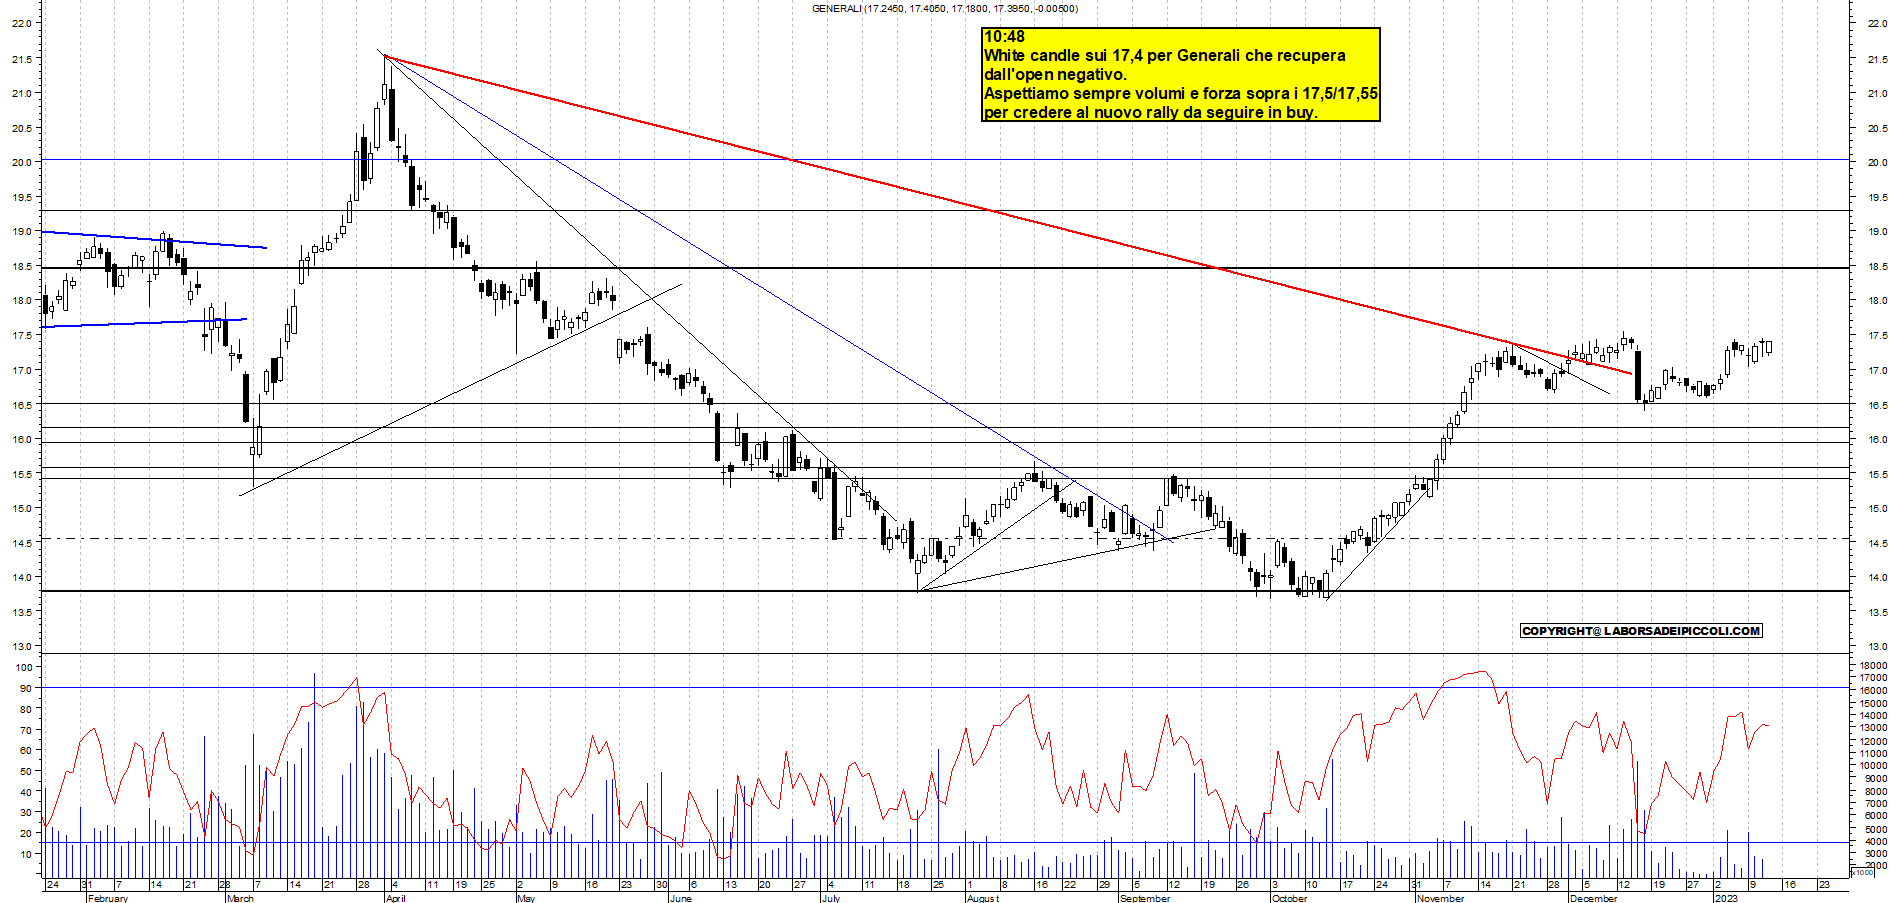
Task: Click the 'per credere al nuovo rally' line
Action: pyautogui.click(x=1150, y=113)
